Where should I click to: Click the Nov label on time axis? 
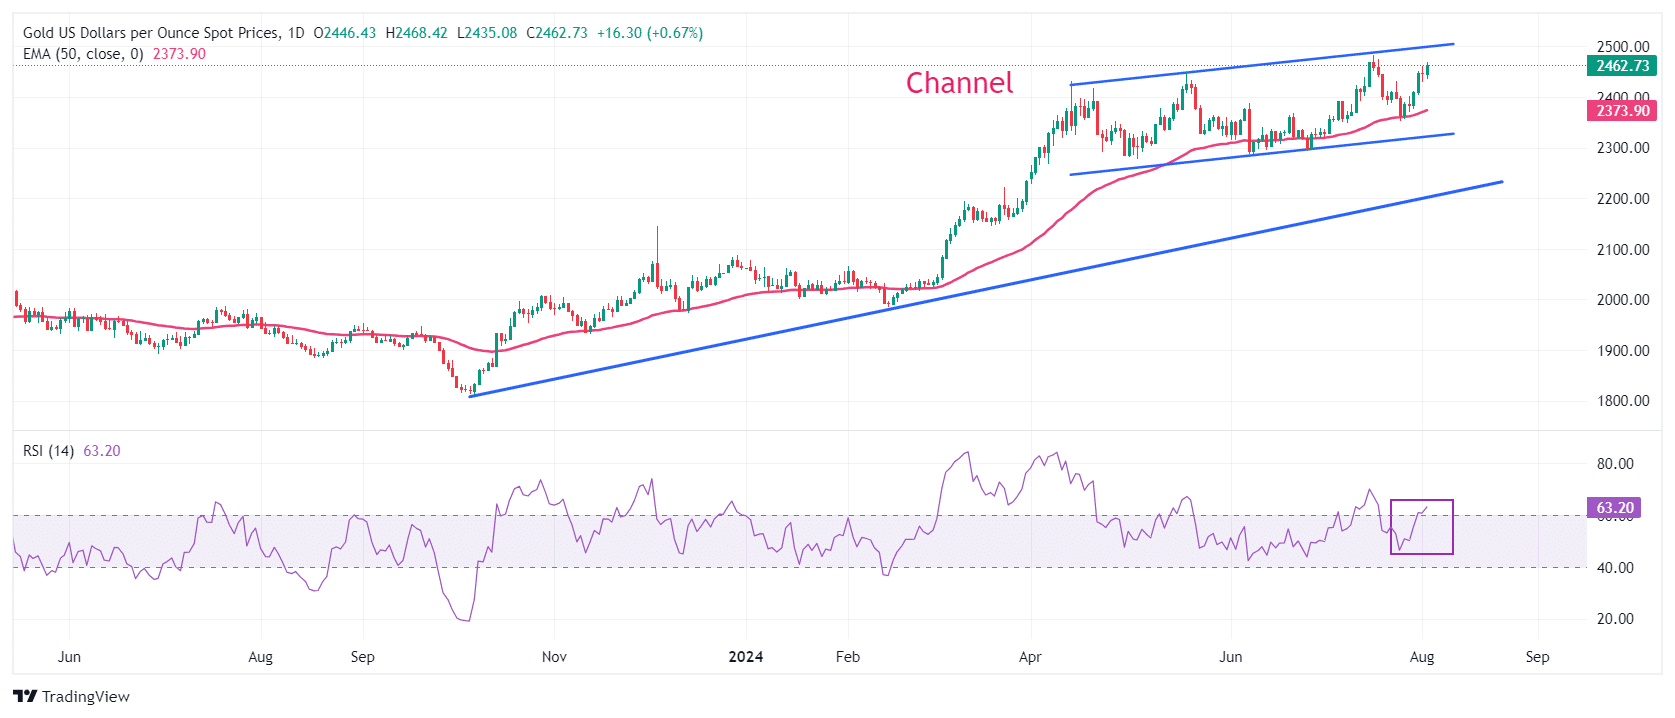click(x=554, y=657)
